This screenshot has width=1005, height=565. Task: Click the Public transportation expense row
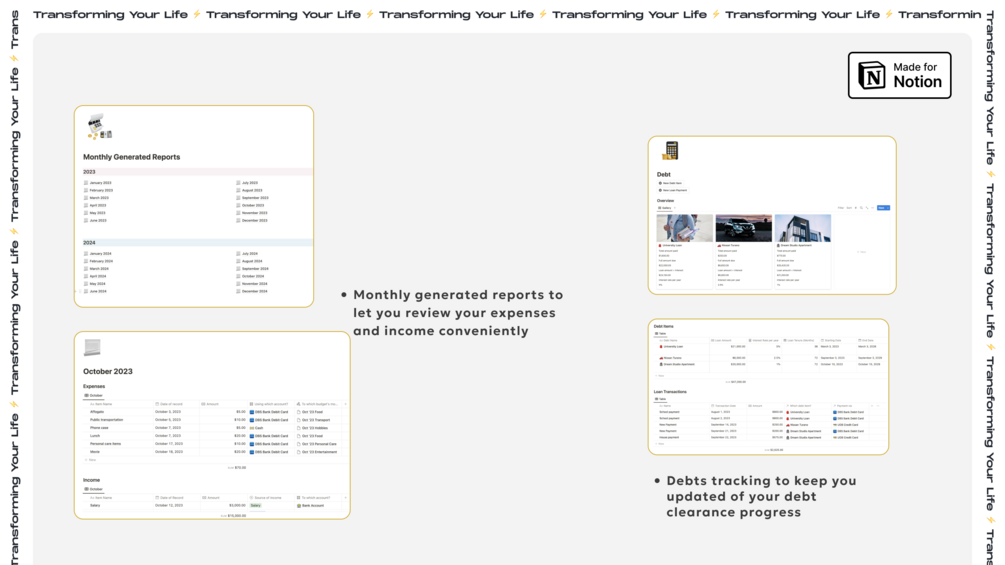click(x=106, y=420)
